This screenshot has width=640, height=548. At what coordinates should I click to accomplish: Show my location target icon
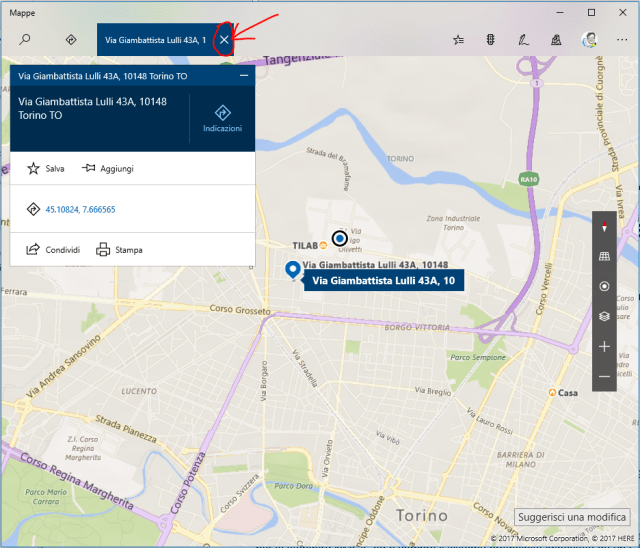tap(604, 286)
